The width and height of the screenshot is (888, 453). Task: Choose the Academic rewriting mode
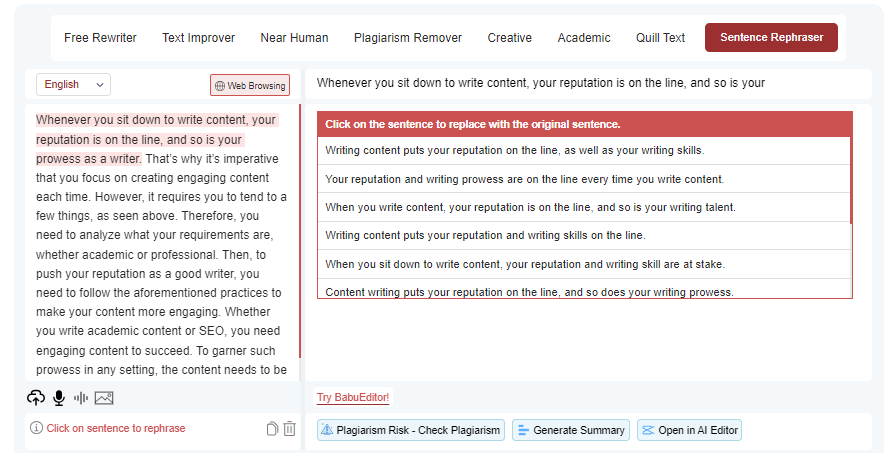pyautogui.click(x=583, y=38)
